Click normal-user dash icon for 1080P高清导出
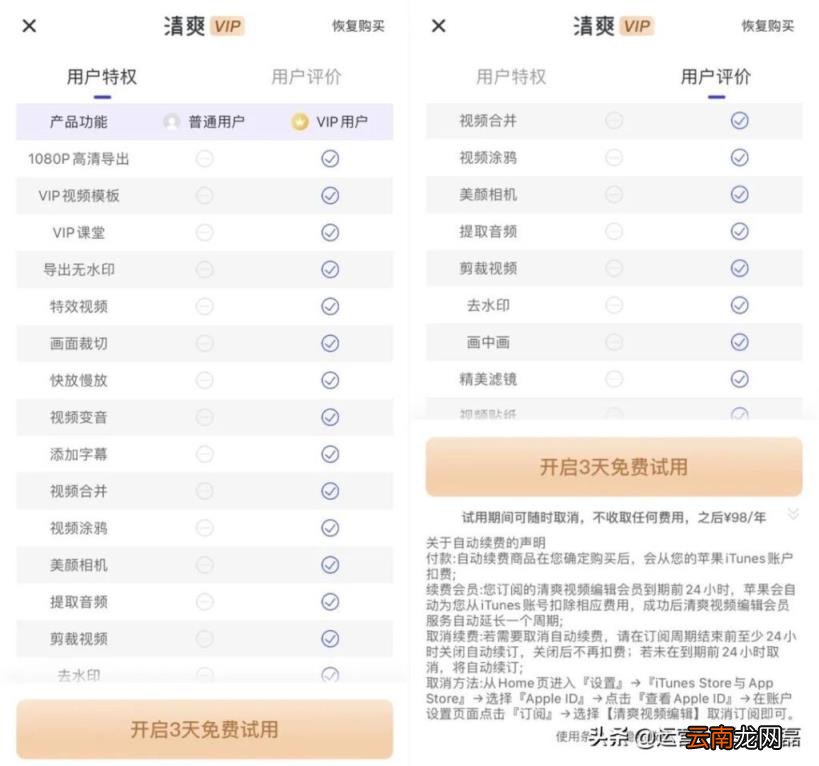The height and width of the screenshot is (766, 819). pos(205,158)
